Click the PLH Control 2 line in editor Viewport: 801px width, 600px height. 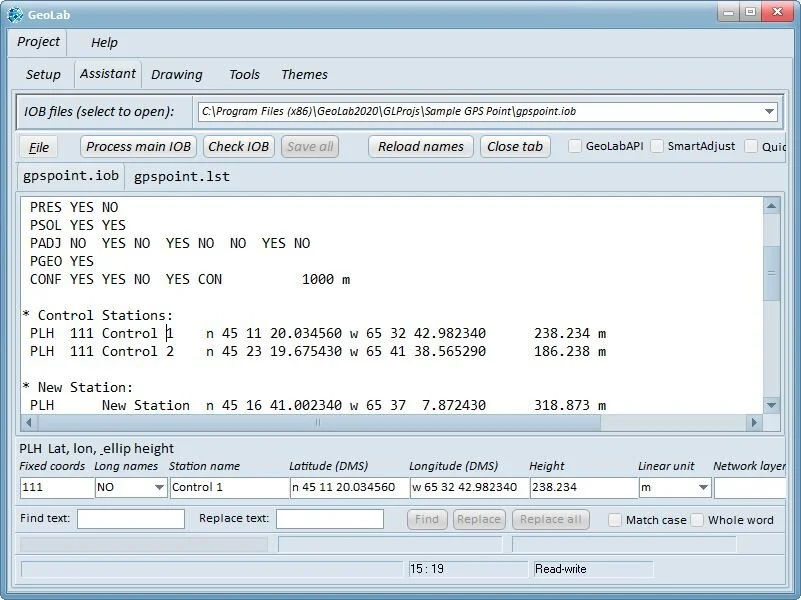pos(318,351)
